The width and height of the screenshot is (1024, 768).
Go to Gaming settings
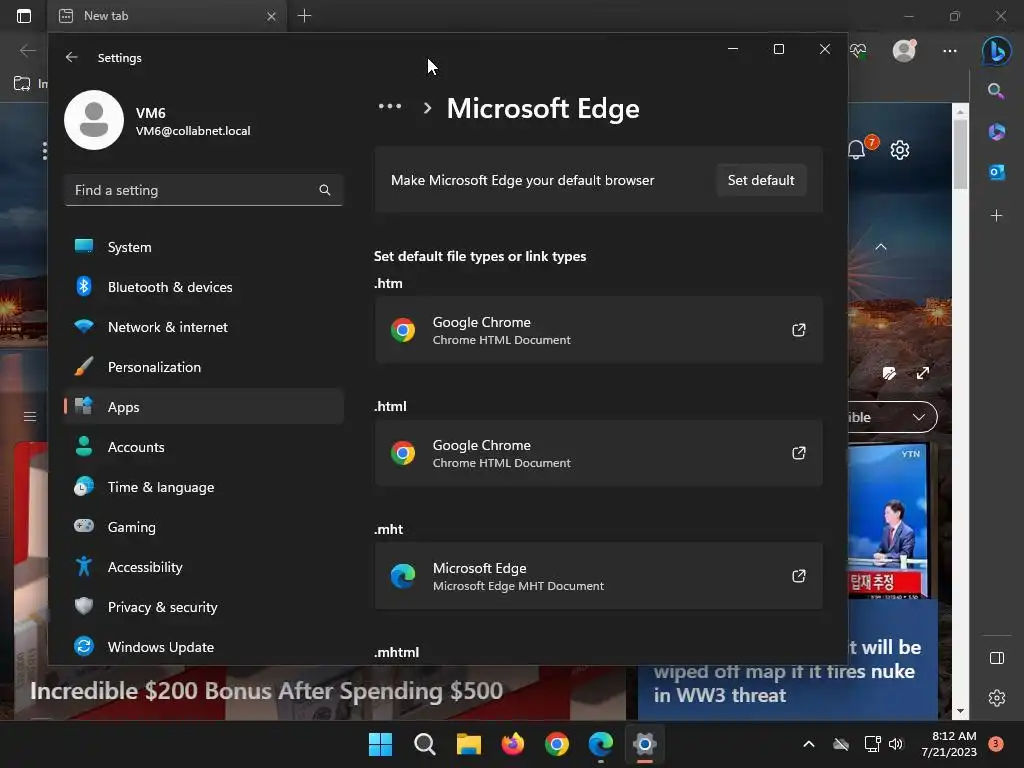click(204, 527)
